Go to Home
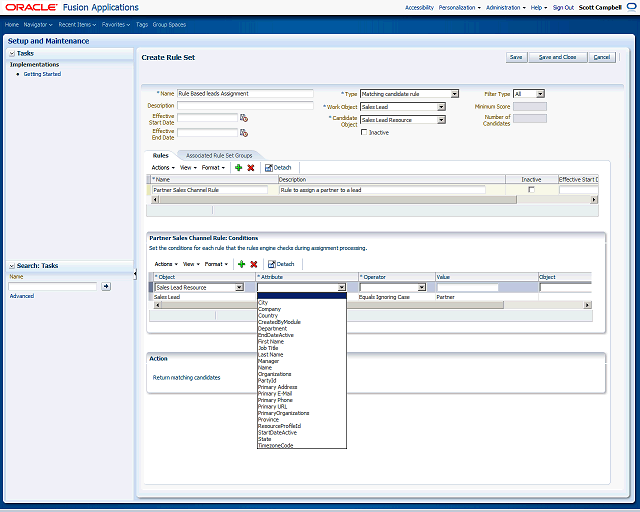Image resolution: width=640 pixels, height=512 pixels. tap(12, 24)
